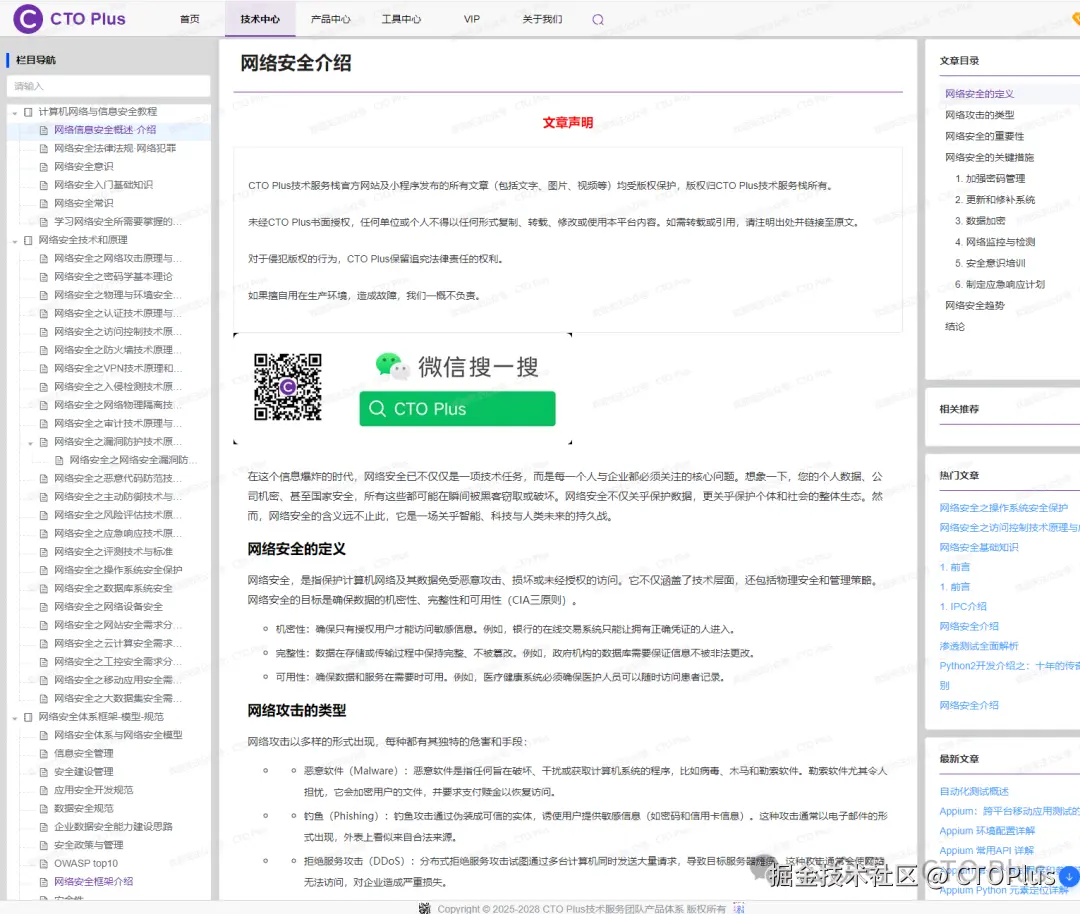Click the QR code image in the article
Screen dimensions: 1080x914
click(x=289, y=385)
